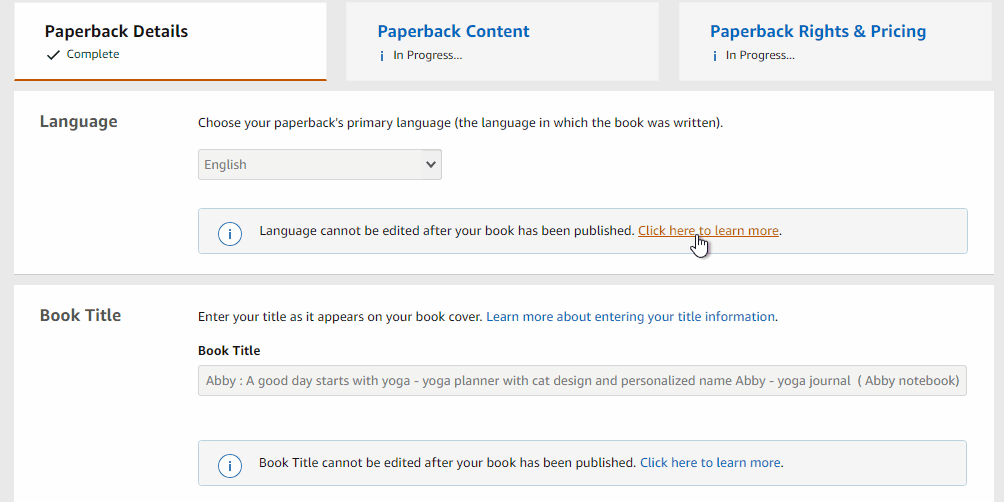Click the language dropdown chevron arrow
The image size is (1004, 502).
(431, 165)
